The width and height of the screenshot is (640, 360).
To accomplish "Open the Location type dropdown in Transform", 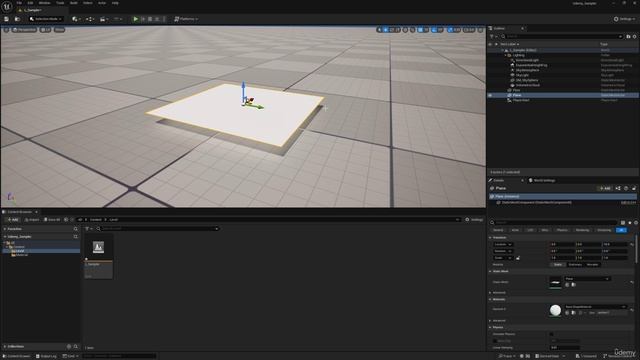I will tap(503, 244).
